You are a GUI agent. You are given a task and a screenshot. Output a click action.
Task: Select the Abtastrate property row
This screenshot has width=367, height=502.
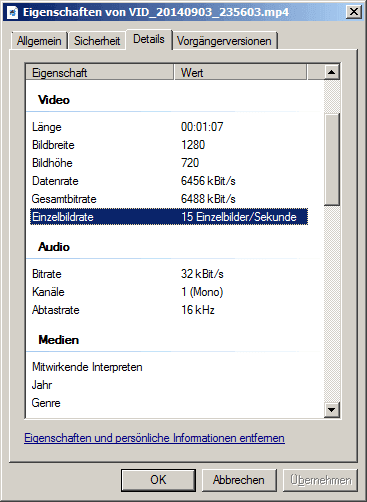click(169, 310)
